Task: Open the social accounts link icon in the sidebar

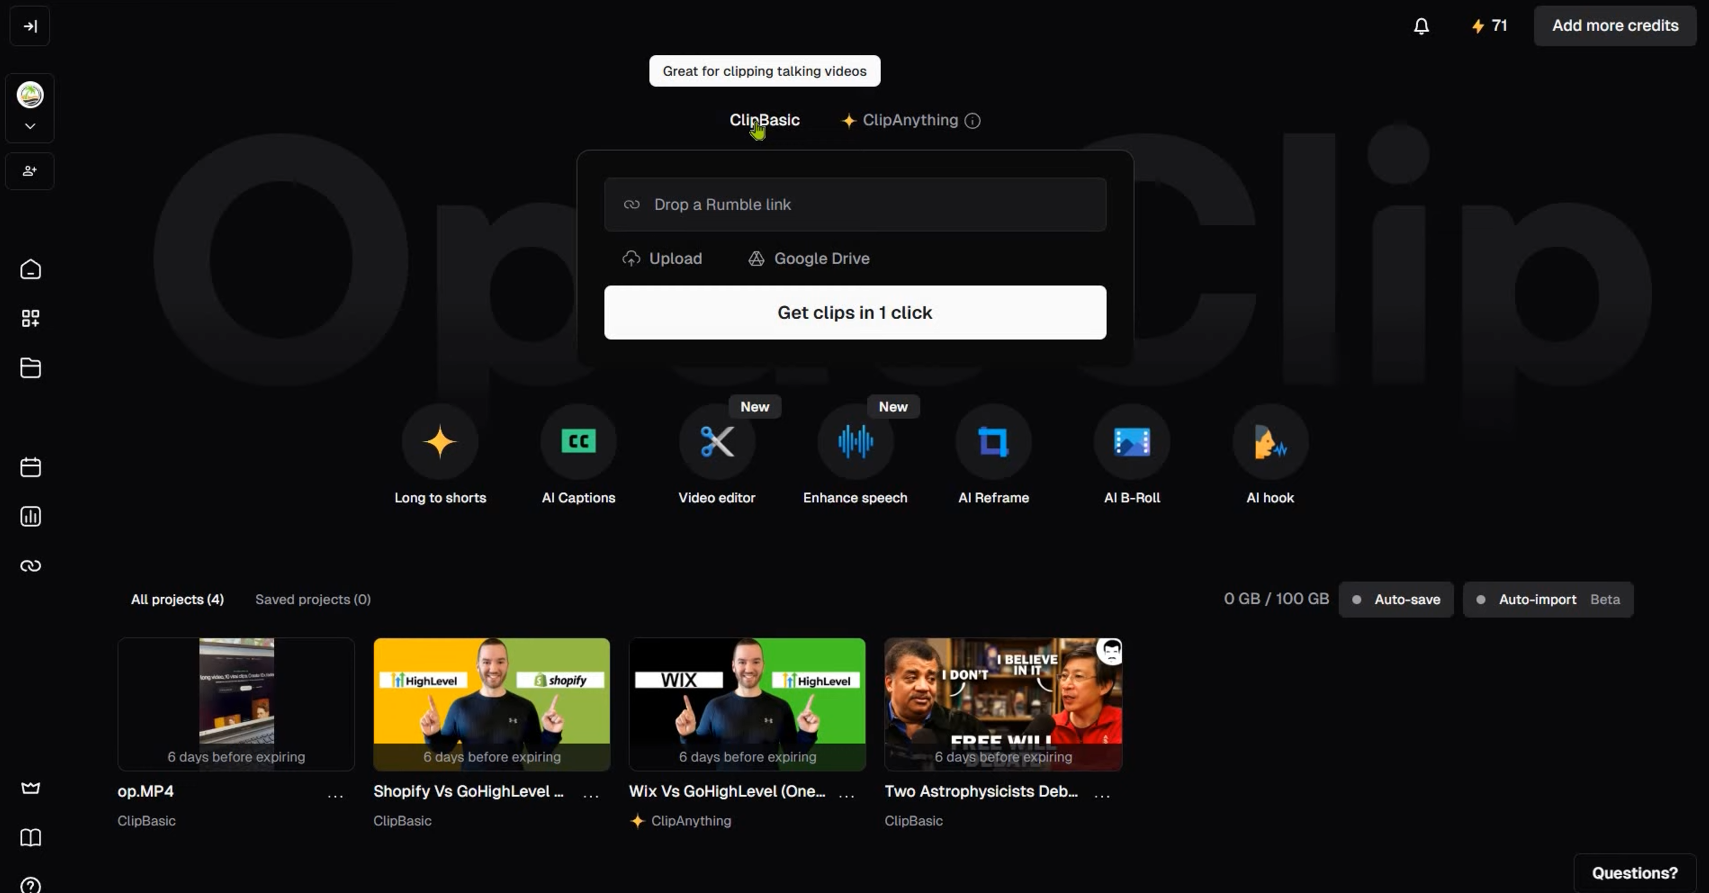Action: click(x=31, y=566)
